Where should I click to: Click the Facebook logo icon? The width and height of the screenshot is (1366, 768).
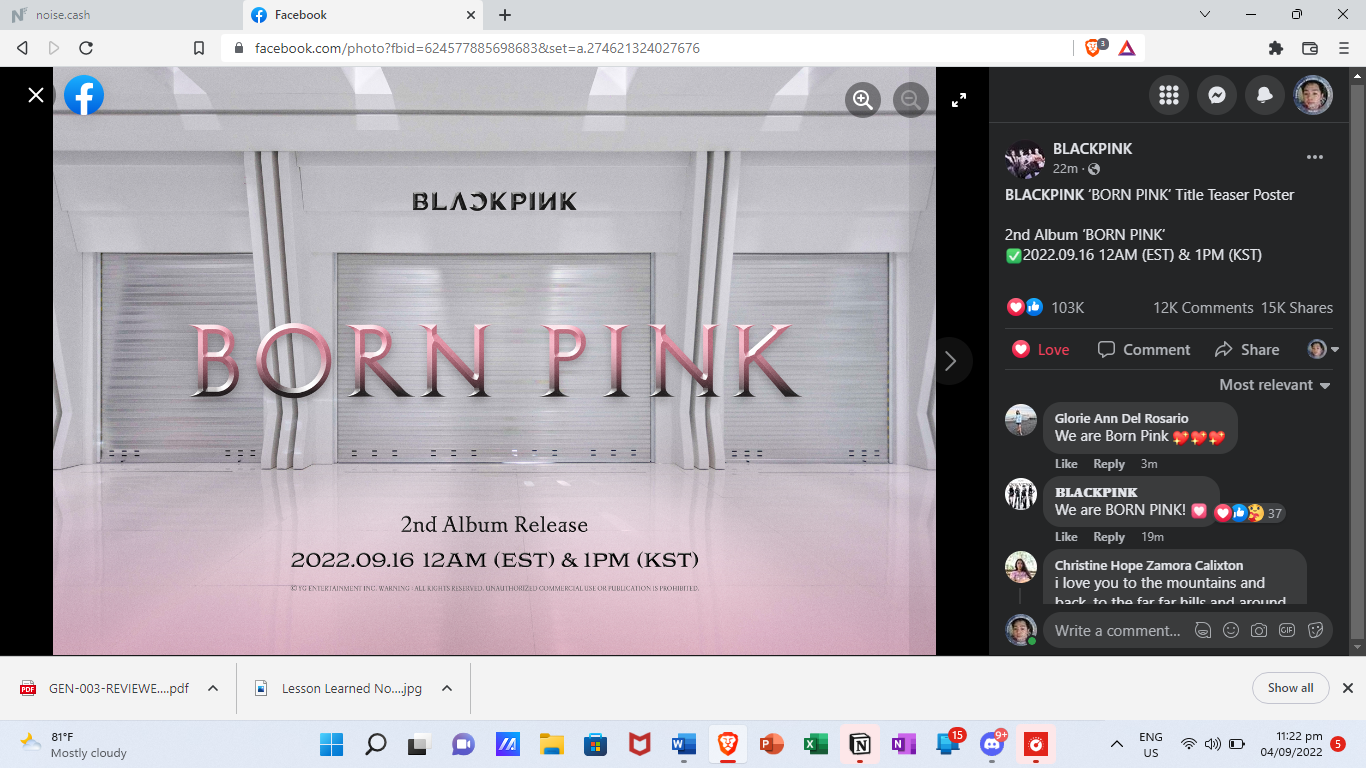point(84,95)
